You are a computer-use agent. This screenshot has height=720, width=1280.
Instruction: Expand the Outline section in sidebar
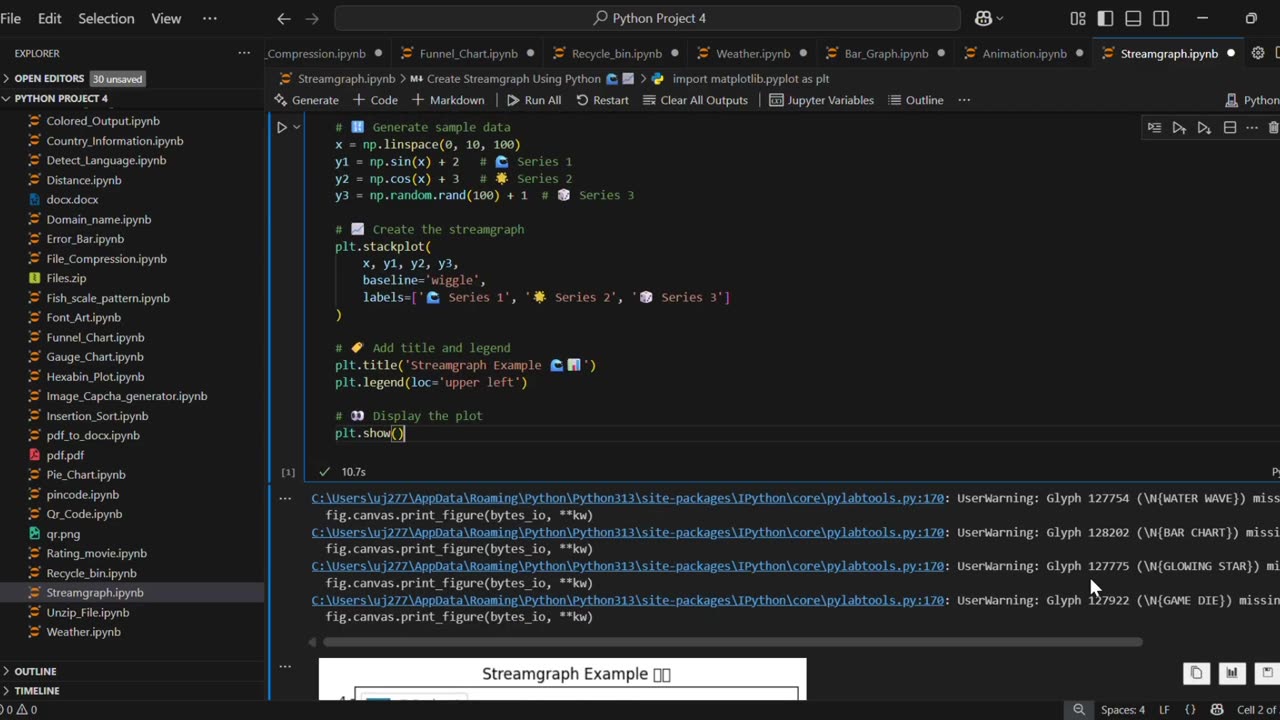tap(35, 671)
